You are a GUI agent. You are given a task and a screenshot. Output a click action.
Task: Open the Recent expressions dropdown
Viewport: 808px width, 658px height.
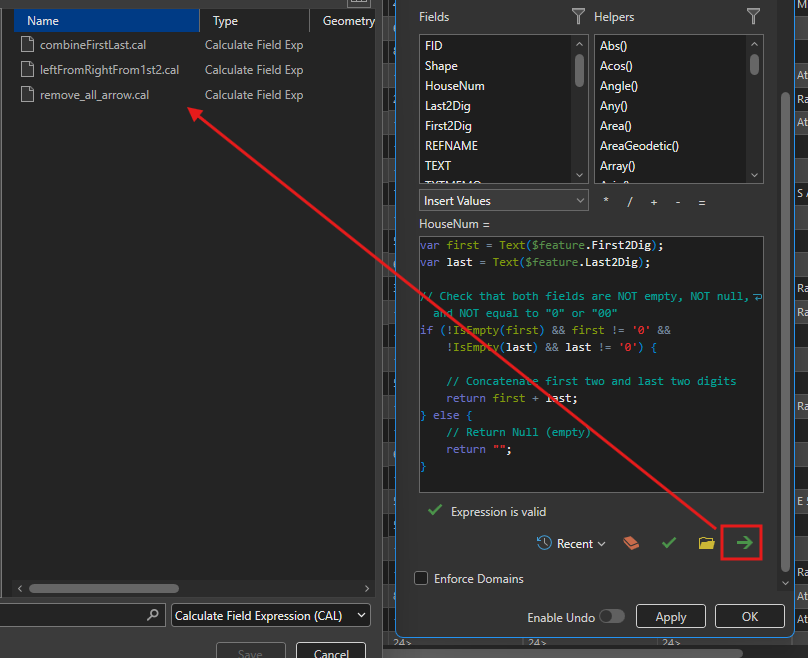point(571,543)
